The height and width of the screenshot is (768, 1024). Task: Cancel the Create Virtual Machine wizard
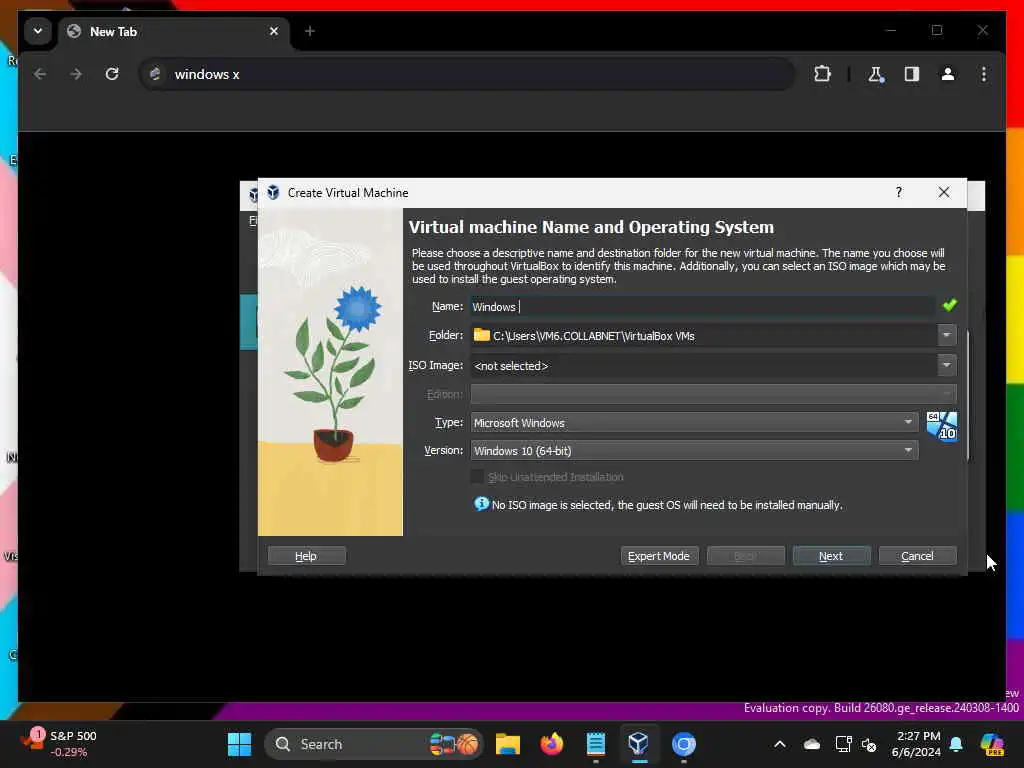click(x=917, y=556)
